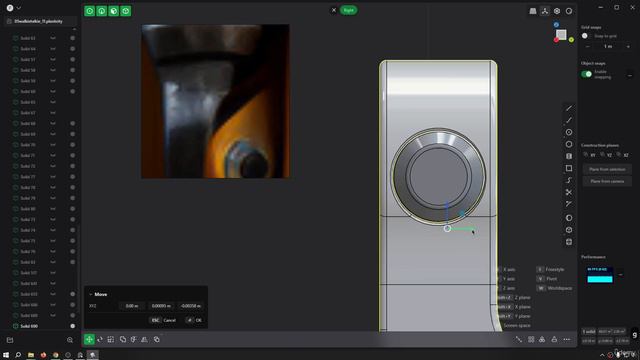Expand the chevron on Solid 68 row
640x360 pixels.
(x=53, y=123)
